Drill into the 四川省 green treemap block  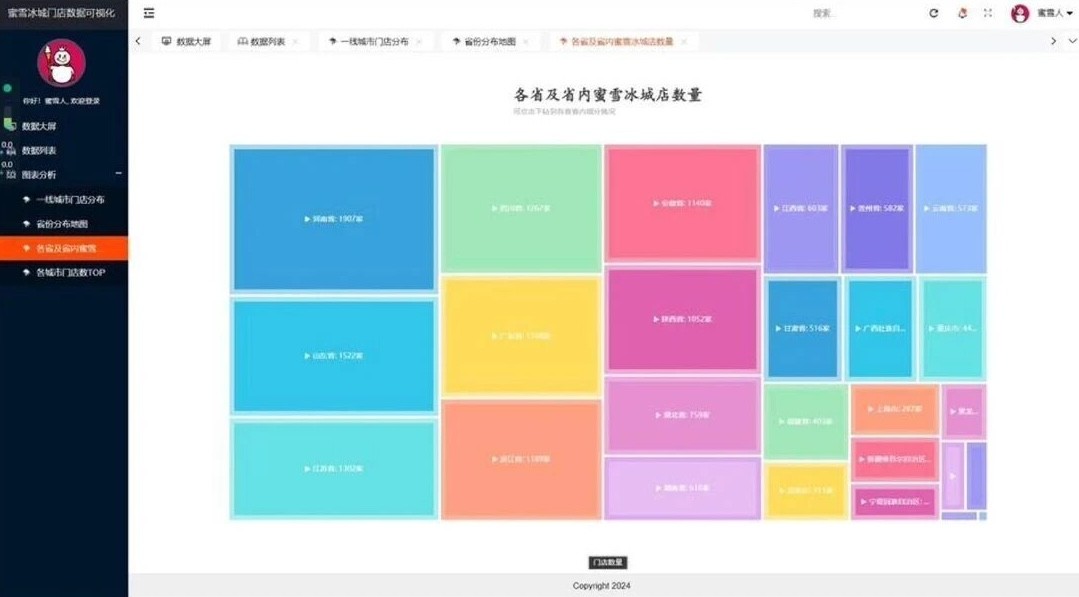coord(521,208)
